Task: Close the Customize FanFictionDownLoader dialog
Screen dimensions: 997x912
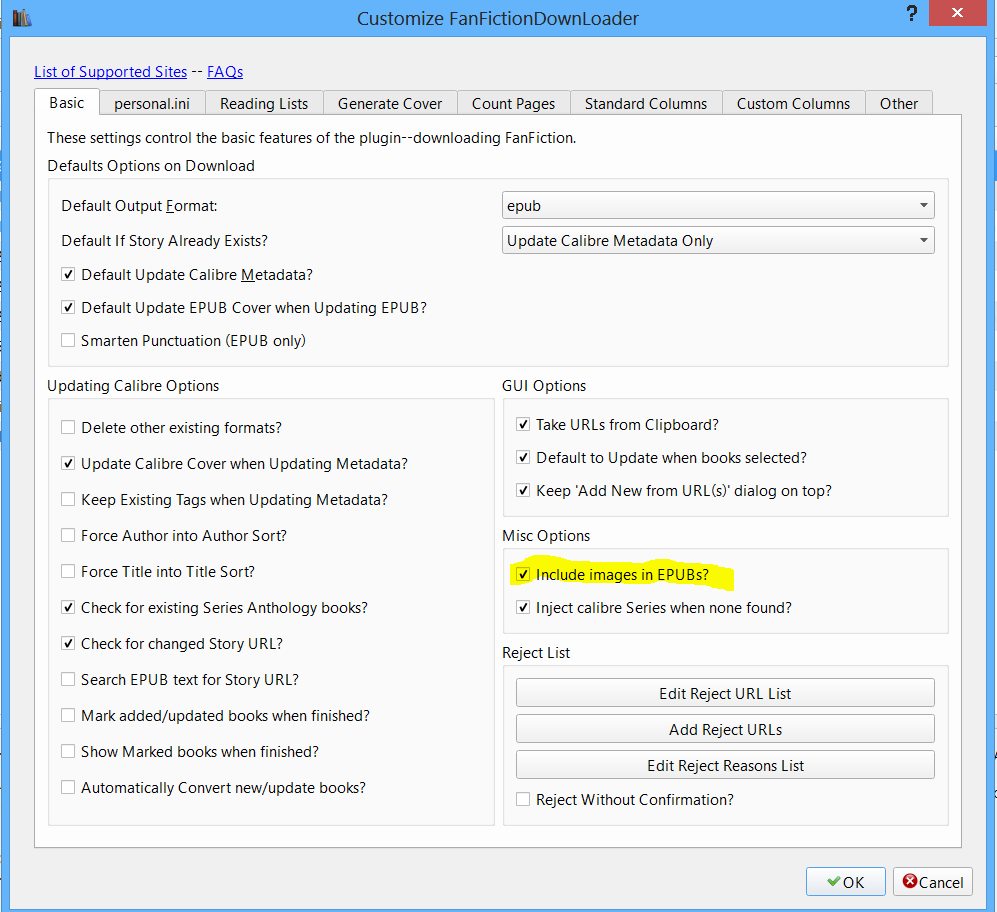Action: (957, 13)
